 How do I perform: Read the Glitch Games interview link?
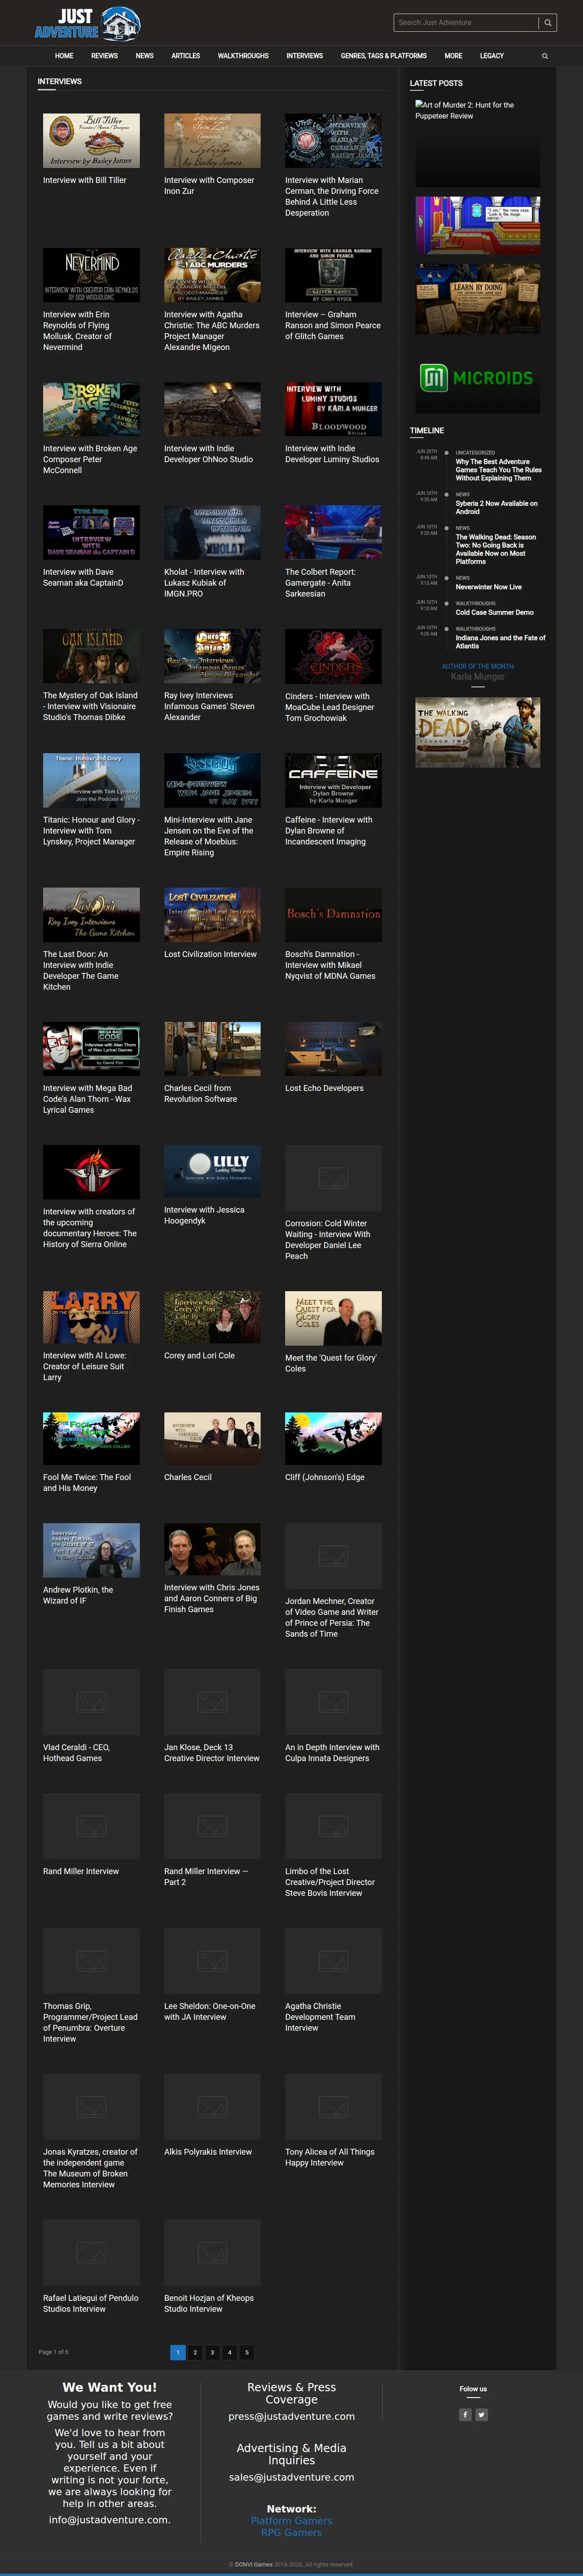pos(333,325)
